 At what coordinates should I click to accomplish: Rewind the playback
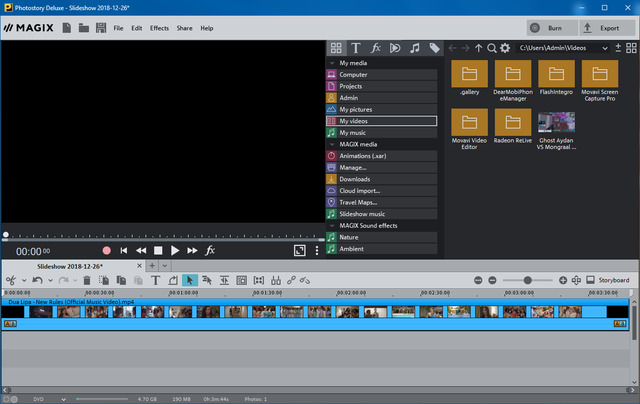point(141,251)
